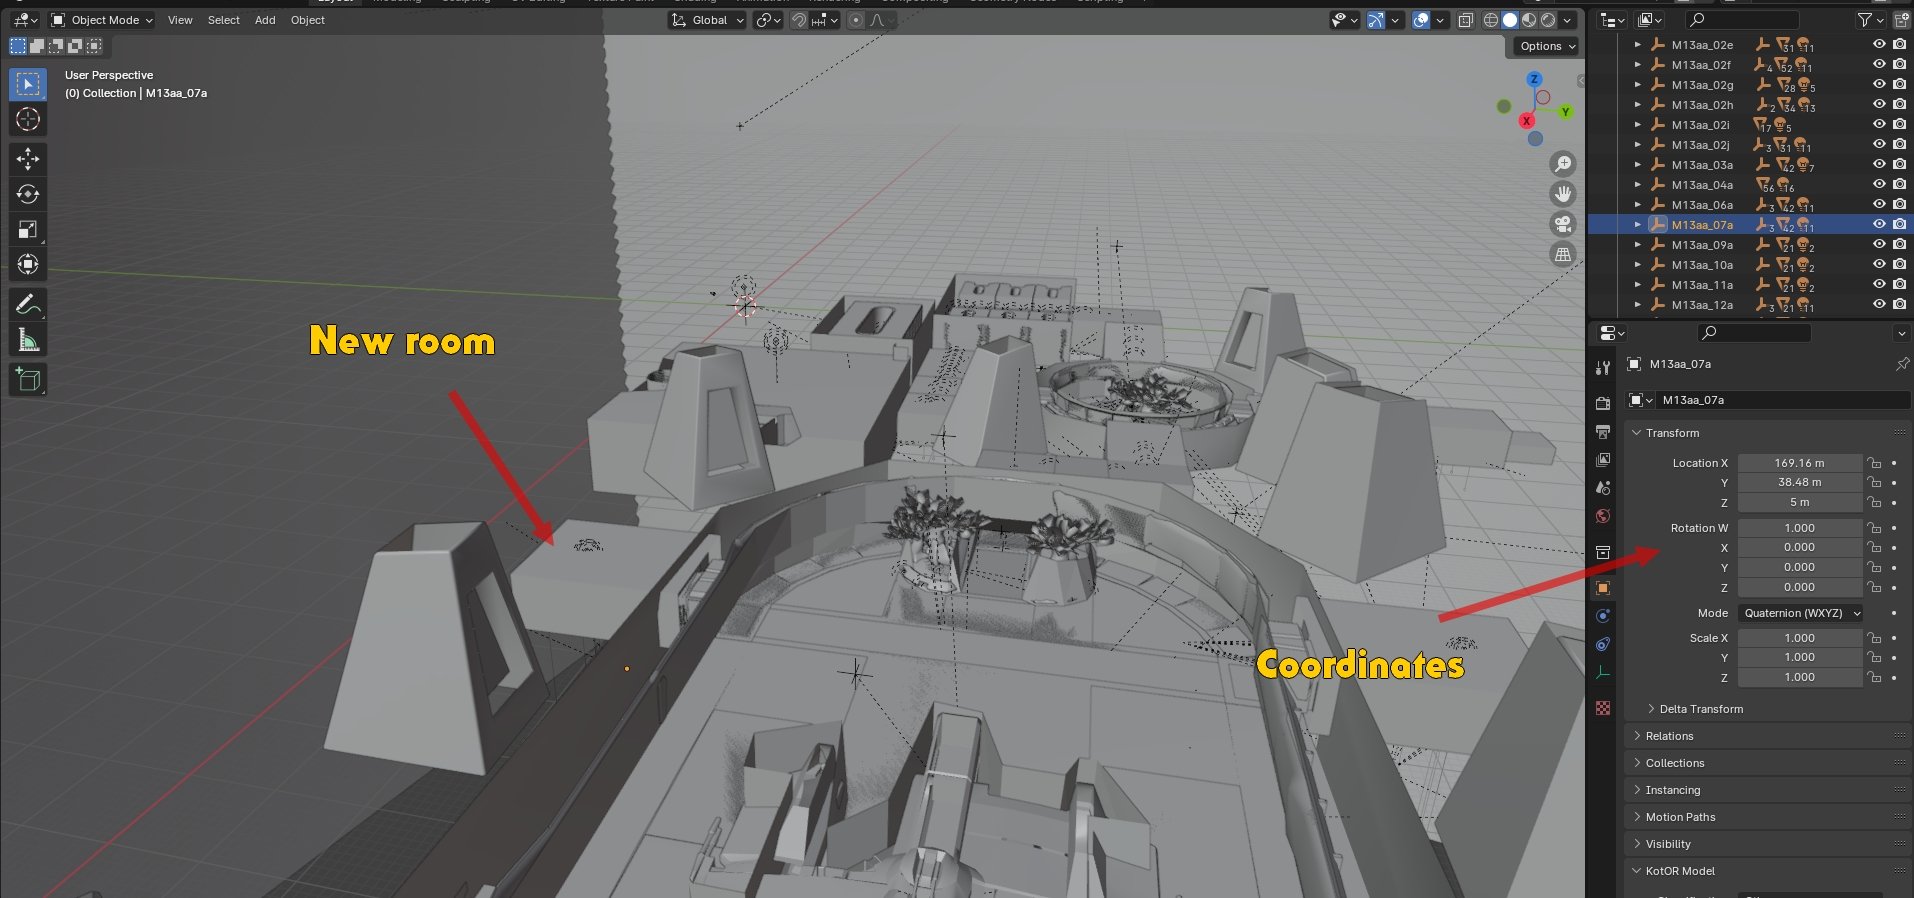This screenshot has height=898, width=1914.
Task: Switch to Solid viewport shading
Action: coord(1510,20)
